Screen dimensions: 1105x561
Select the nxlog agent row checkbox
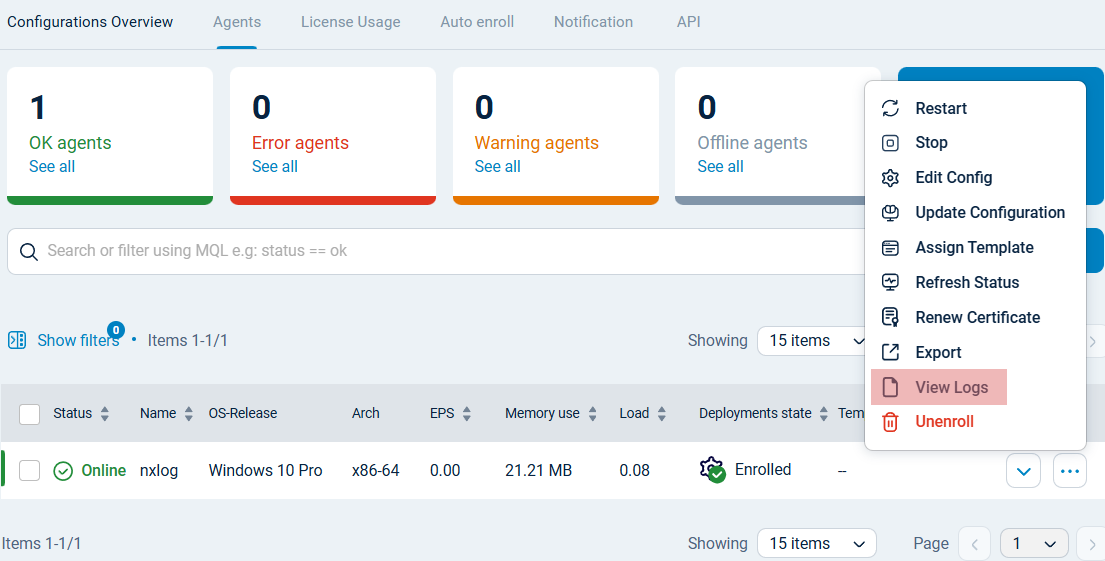click(x=30, y=470)
